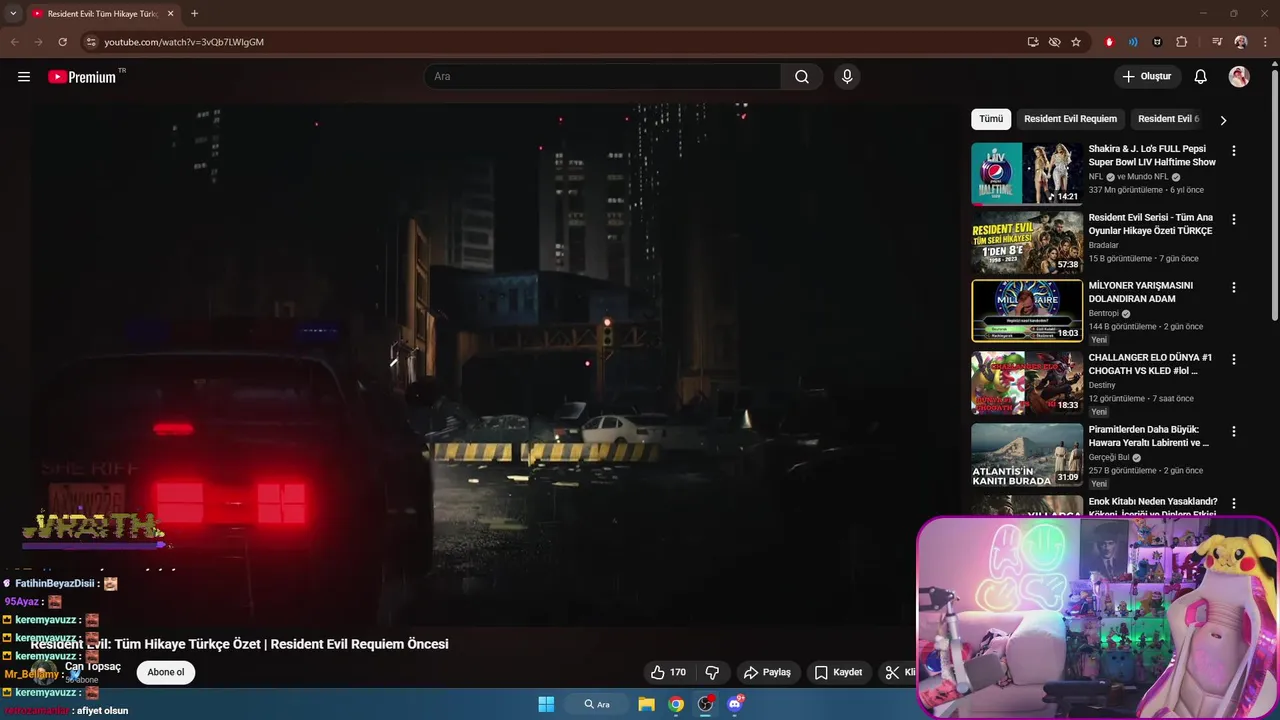Select the Resident Evil 6 chip
The height and width of the screenshot is (720, 1280).
point(1167,119)
